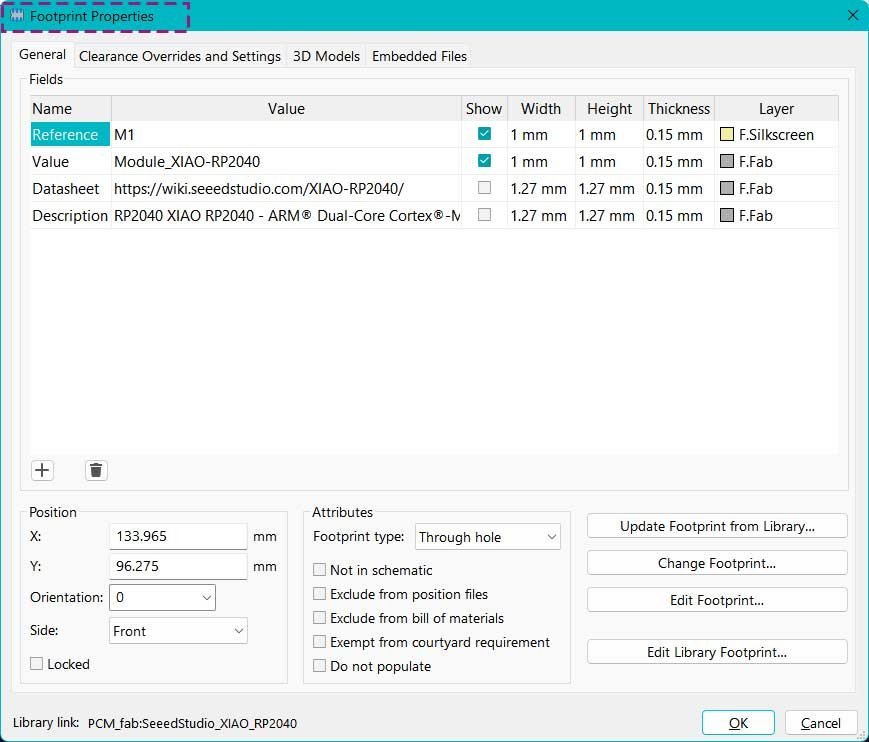Click the Datasheet field name cell

click(70, 188)
